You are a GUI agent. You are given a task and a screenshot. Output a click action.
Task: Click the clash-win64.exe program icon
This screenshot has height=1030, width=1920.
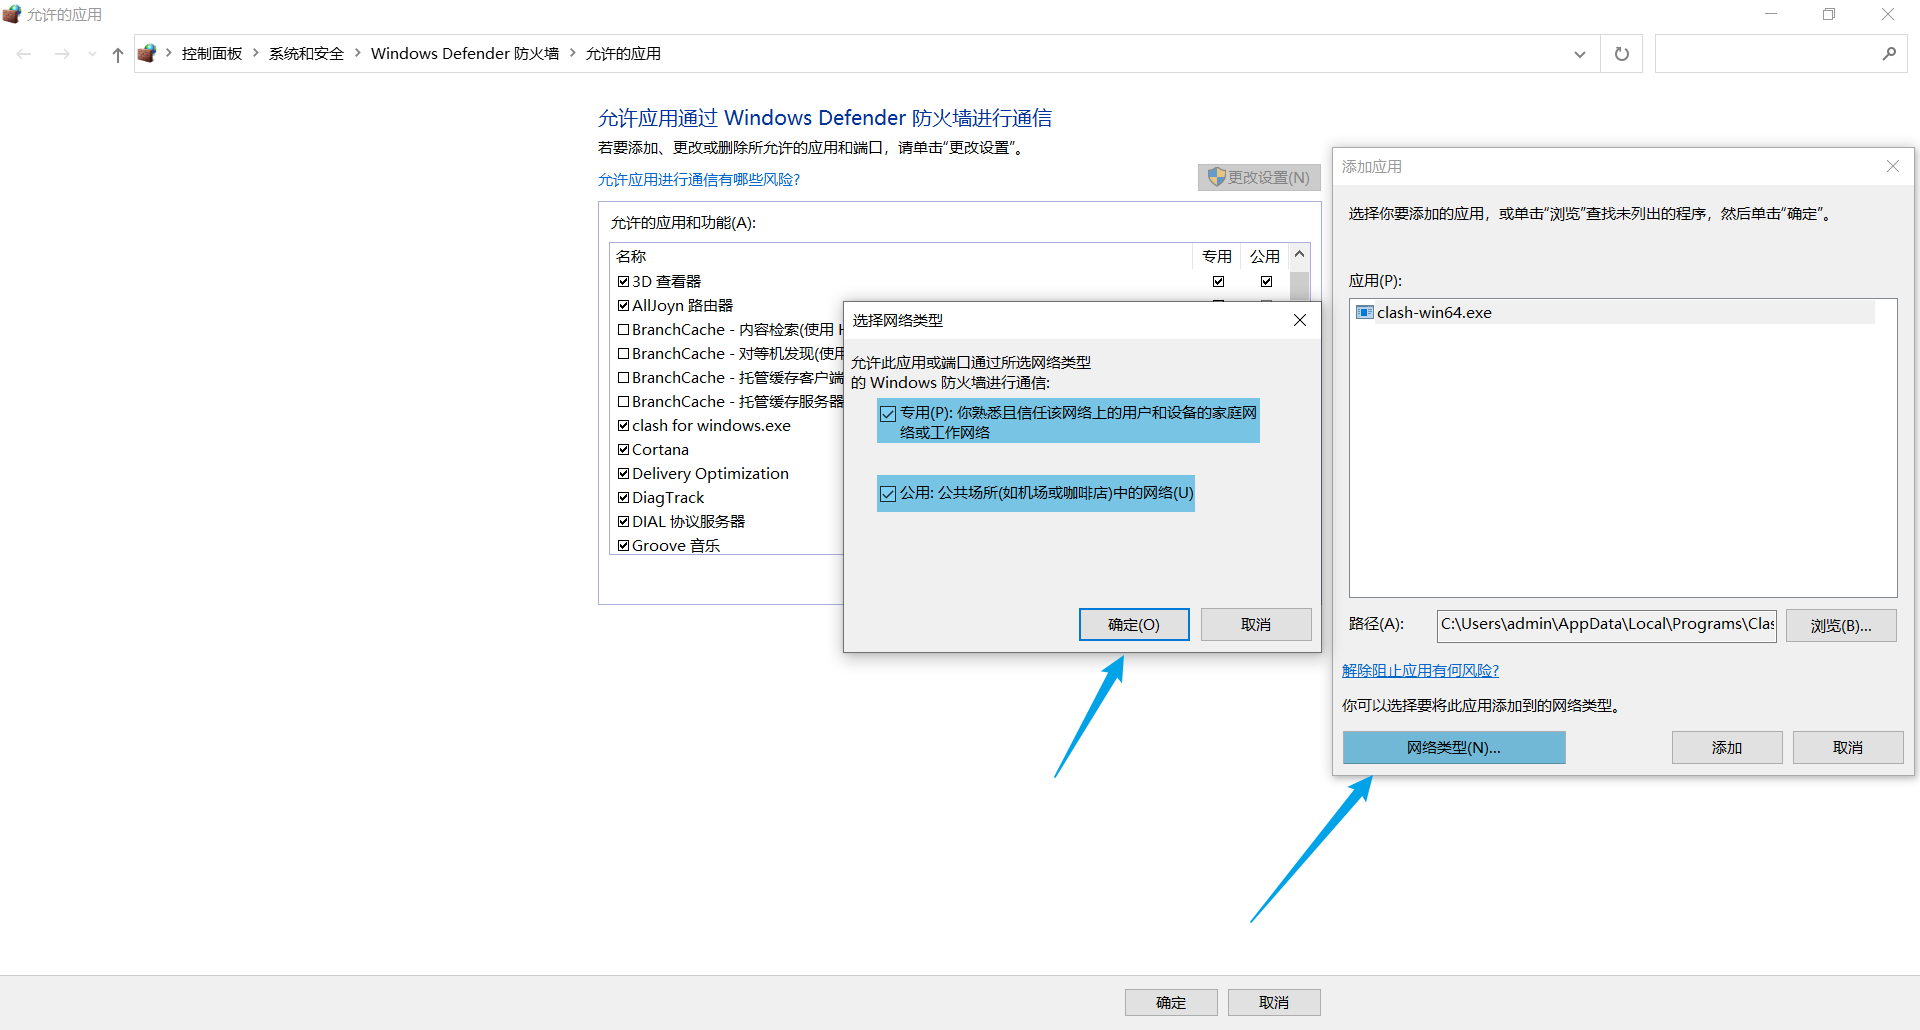(1364, 313)
